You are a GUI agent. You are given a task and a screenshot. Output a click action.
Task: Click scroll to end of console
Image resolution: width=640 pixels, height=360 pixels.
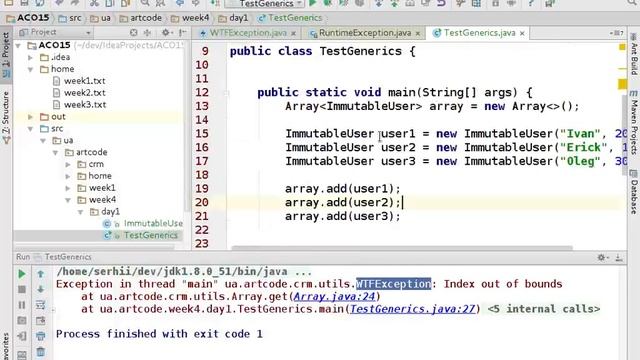pyautogui.click(x=40, y=321)
